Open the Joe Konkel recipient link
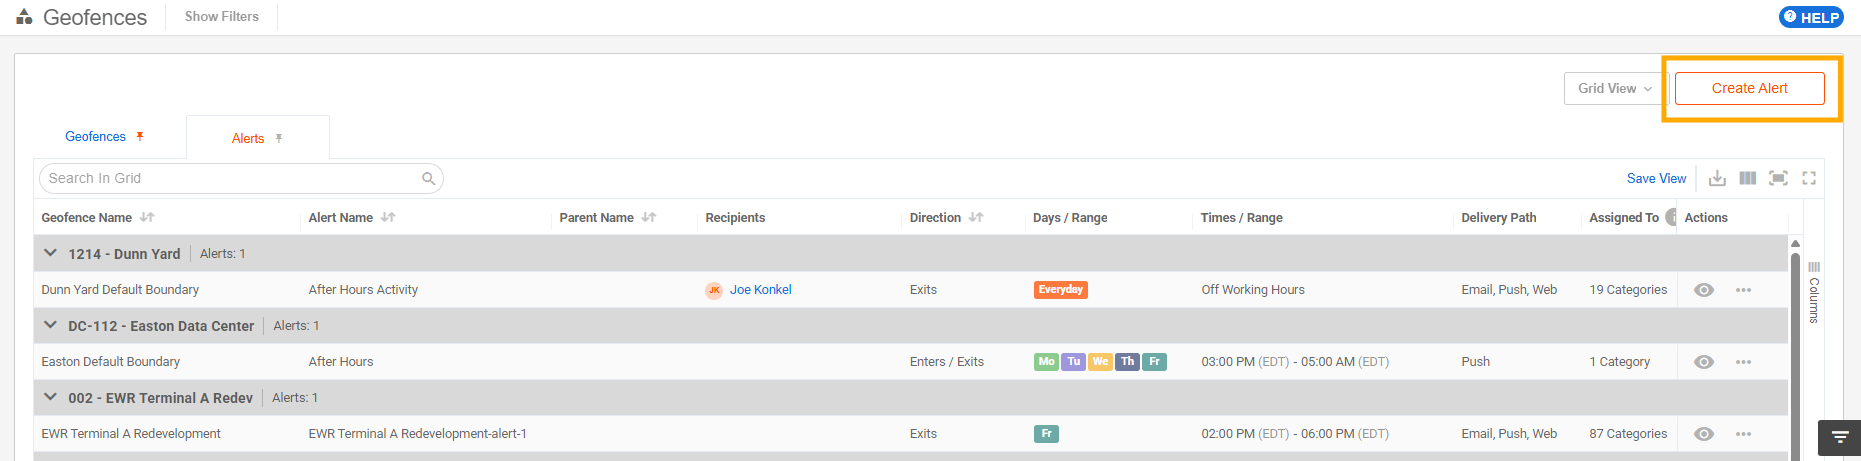This screenshot has width=1861, height=461. [760, 290]
